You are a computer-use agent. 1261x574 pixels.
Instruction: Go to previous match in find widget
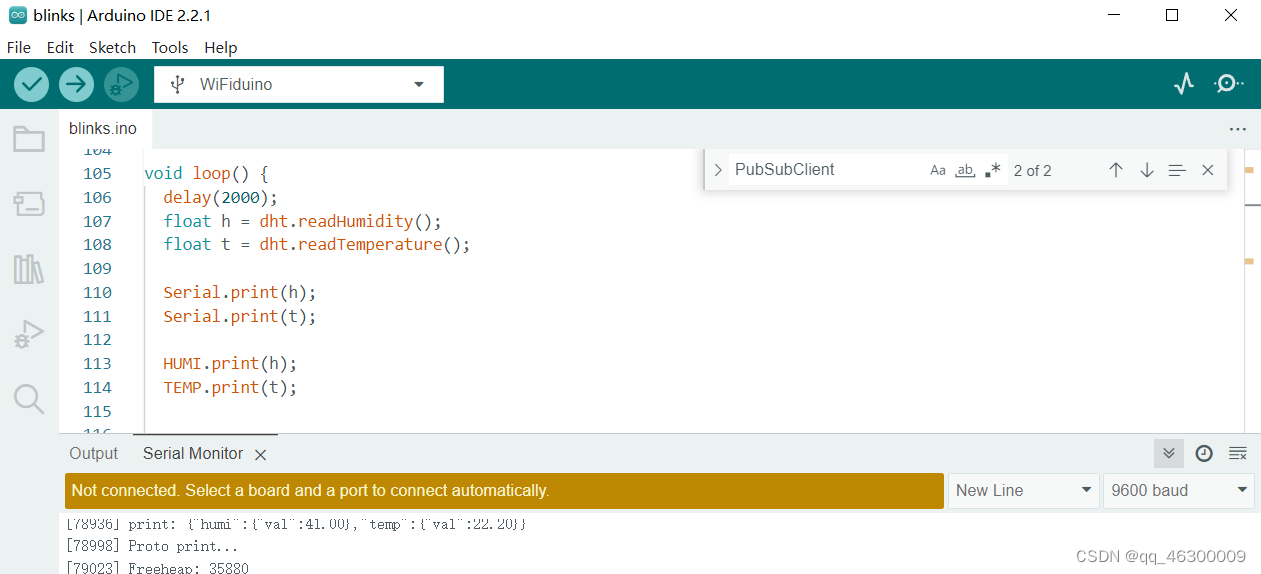[1116, 170]
